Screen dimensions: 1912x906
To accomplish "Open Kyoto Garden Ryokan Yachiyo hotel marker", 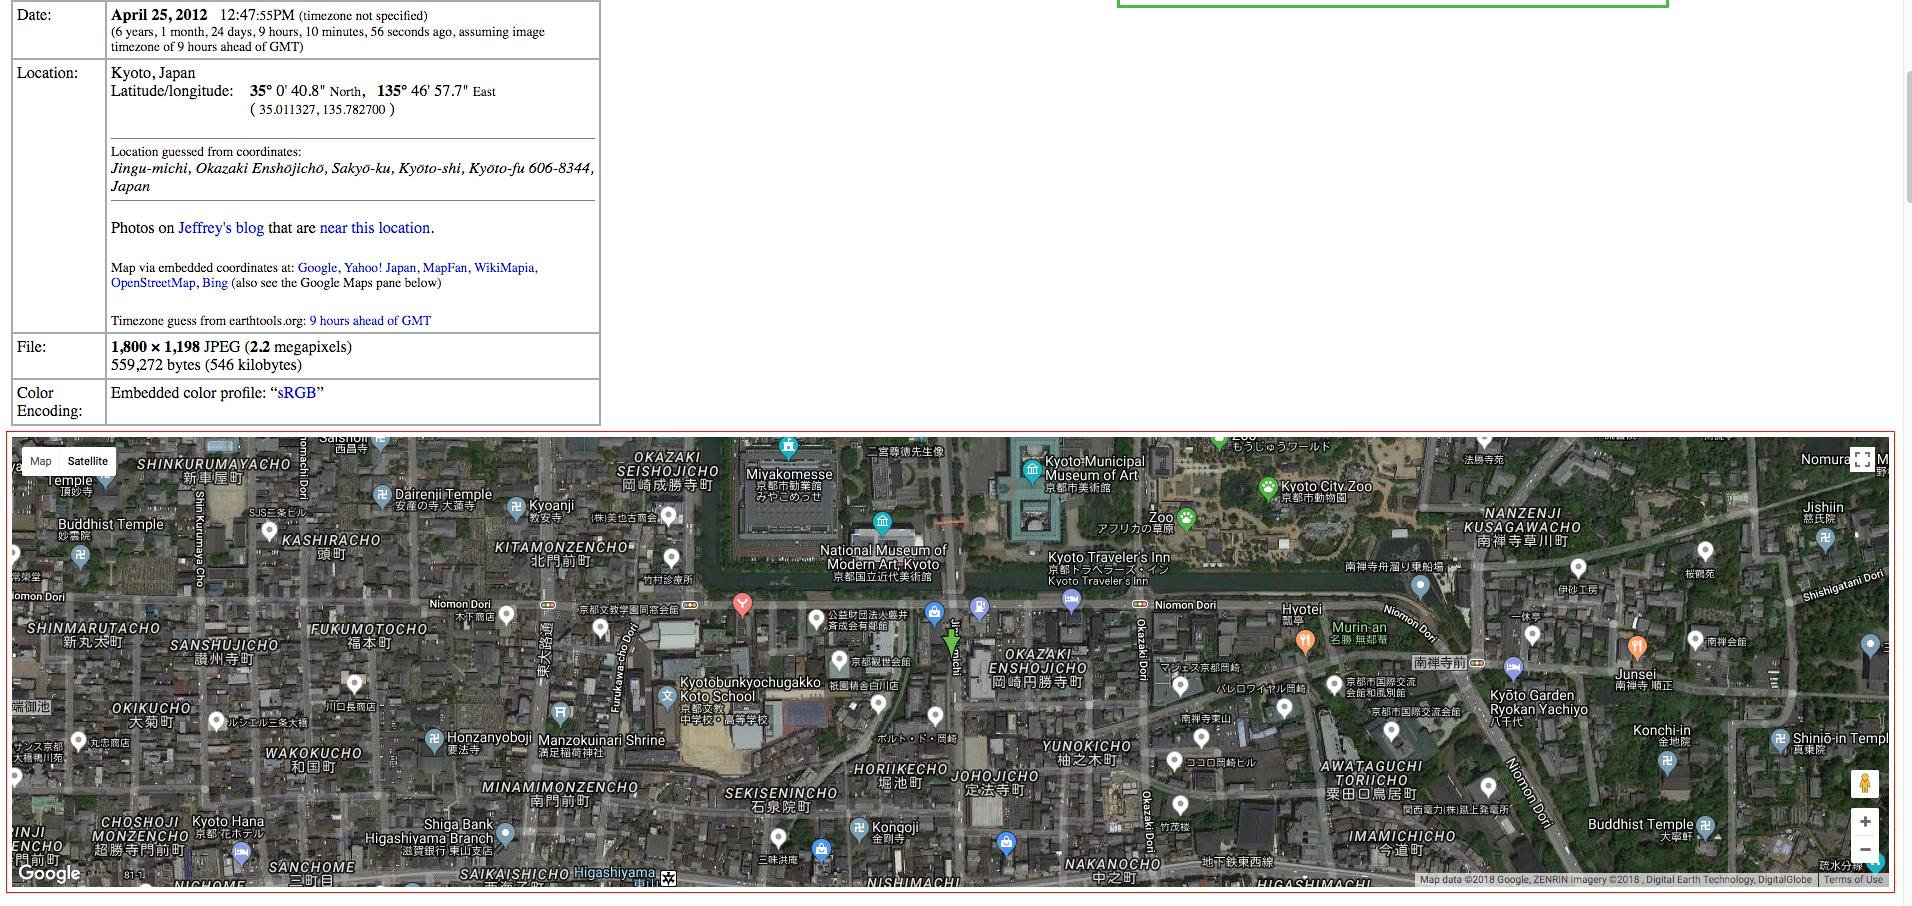I will pos(1513,667).
